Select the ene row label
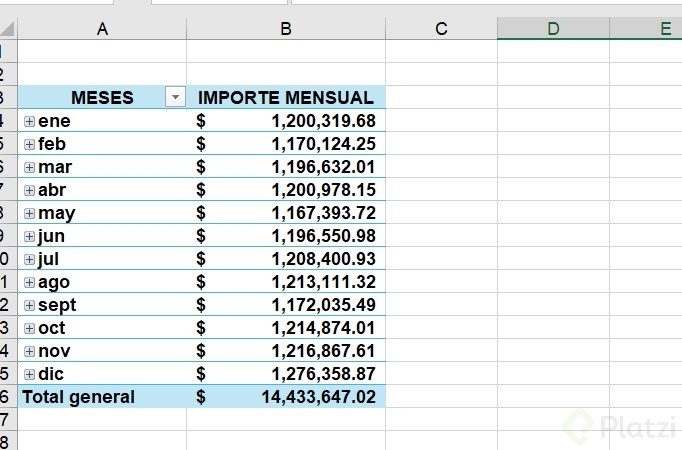 [54, 121]
